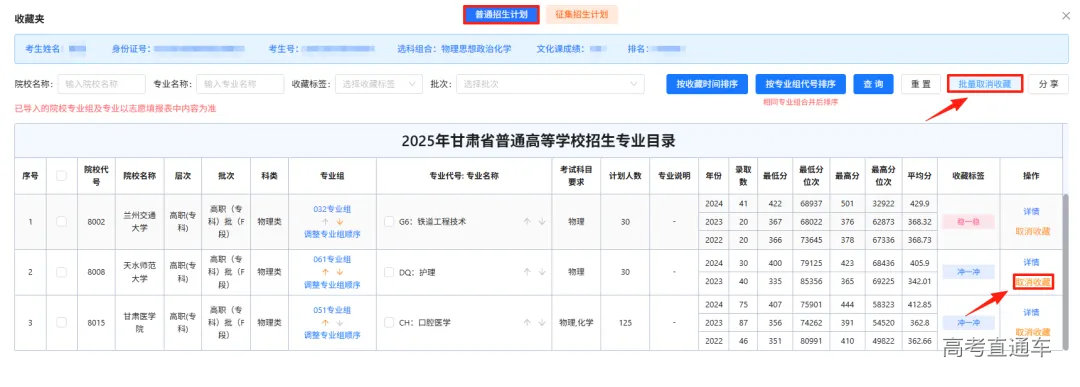
Task: Check the row checkbox for 天水师范大学
Action: point(61,272)
